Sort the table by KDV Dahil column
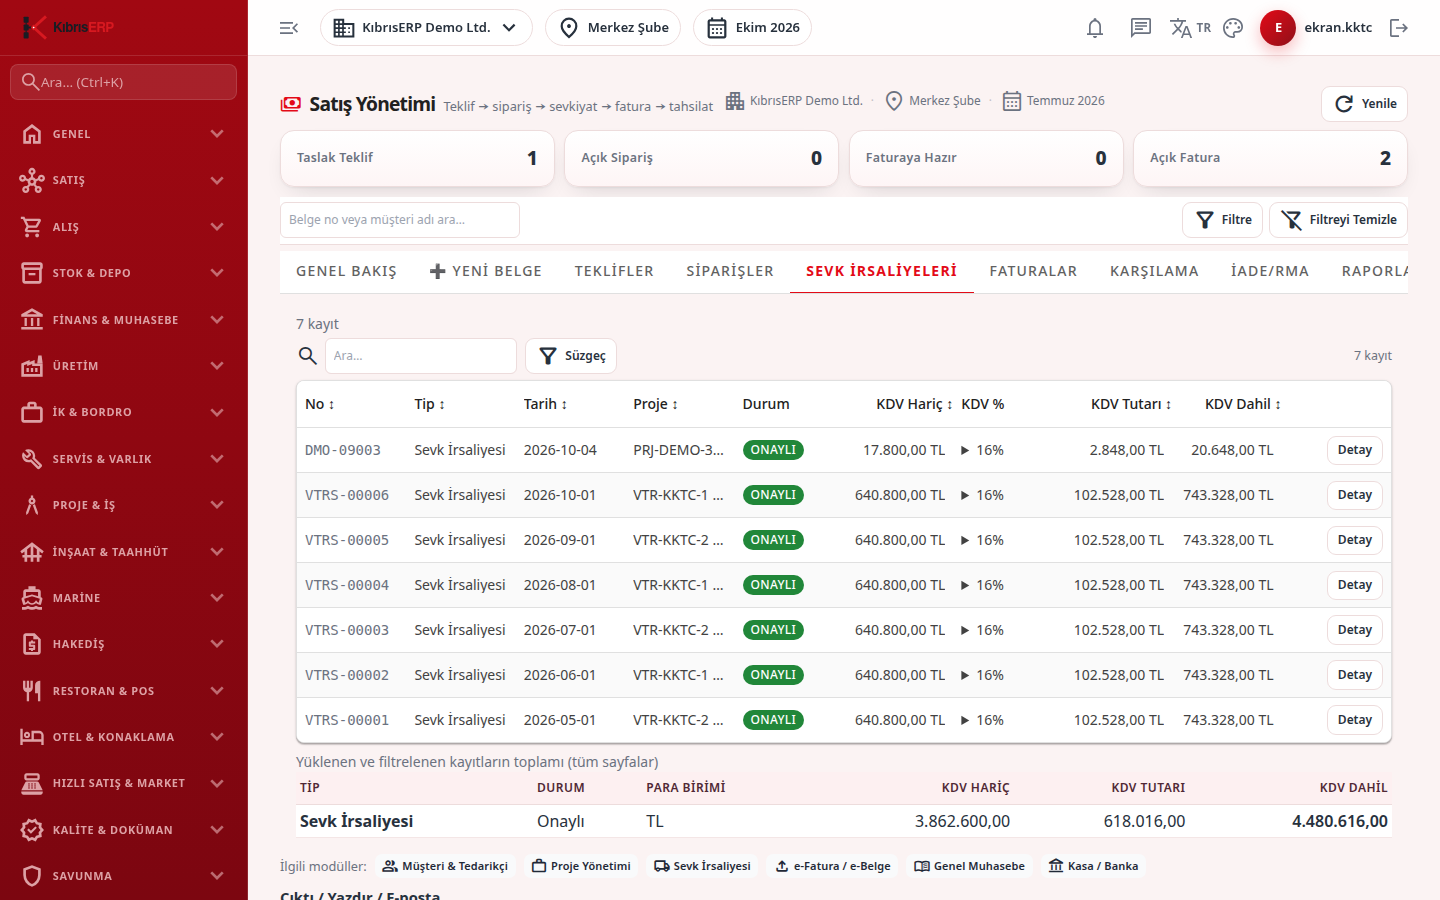The width and height of the screenshot is (1440, 900). pos(1243,404)
